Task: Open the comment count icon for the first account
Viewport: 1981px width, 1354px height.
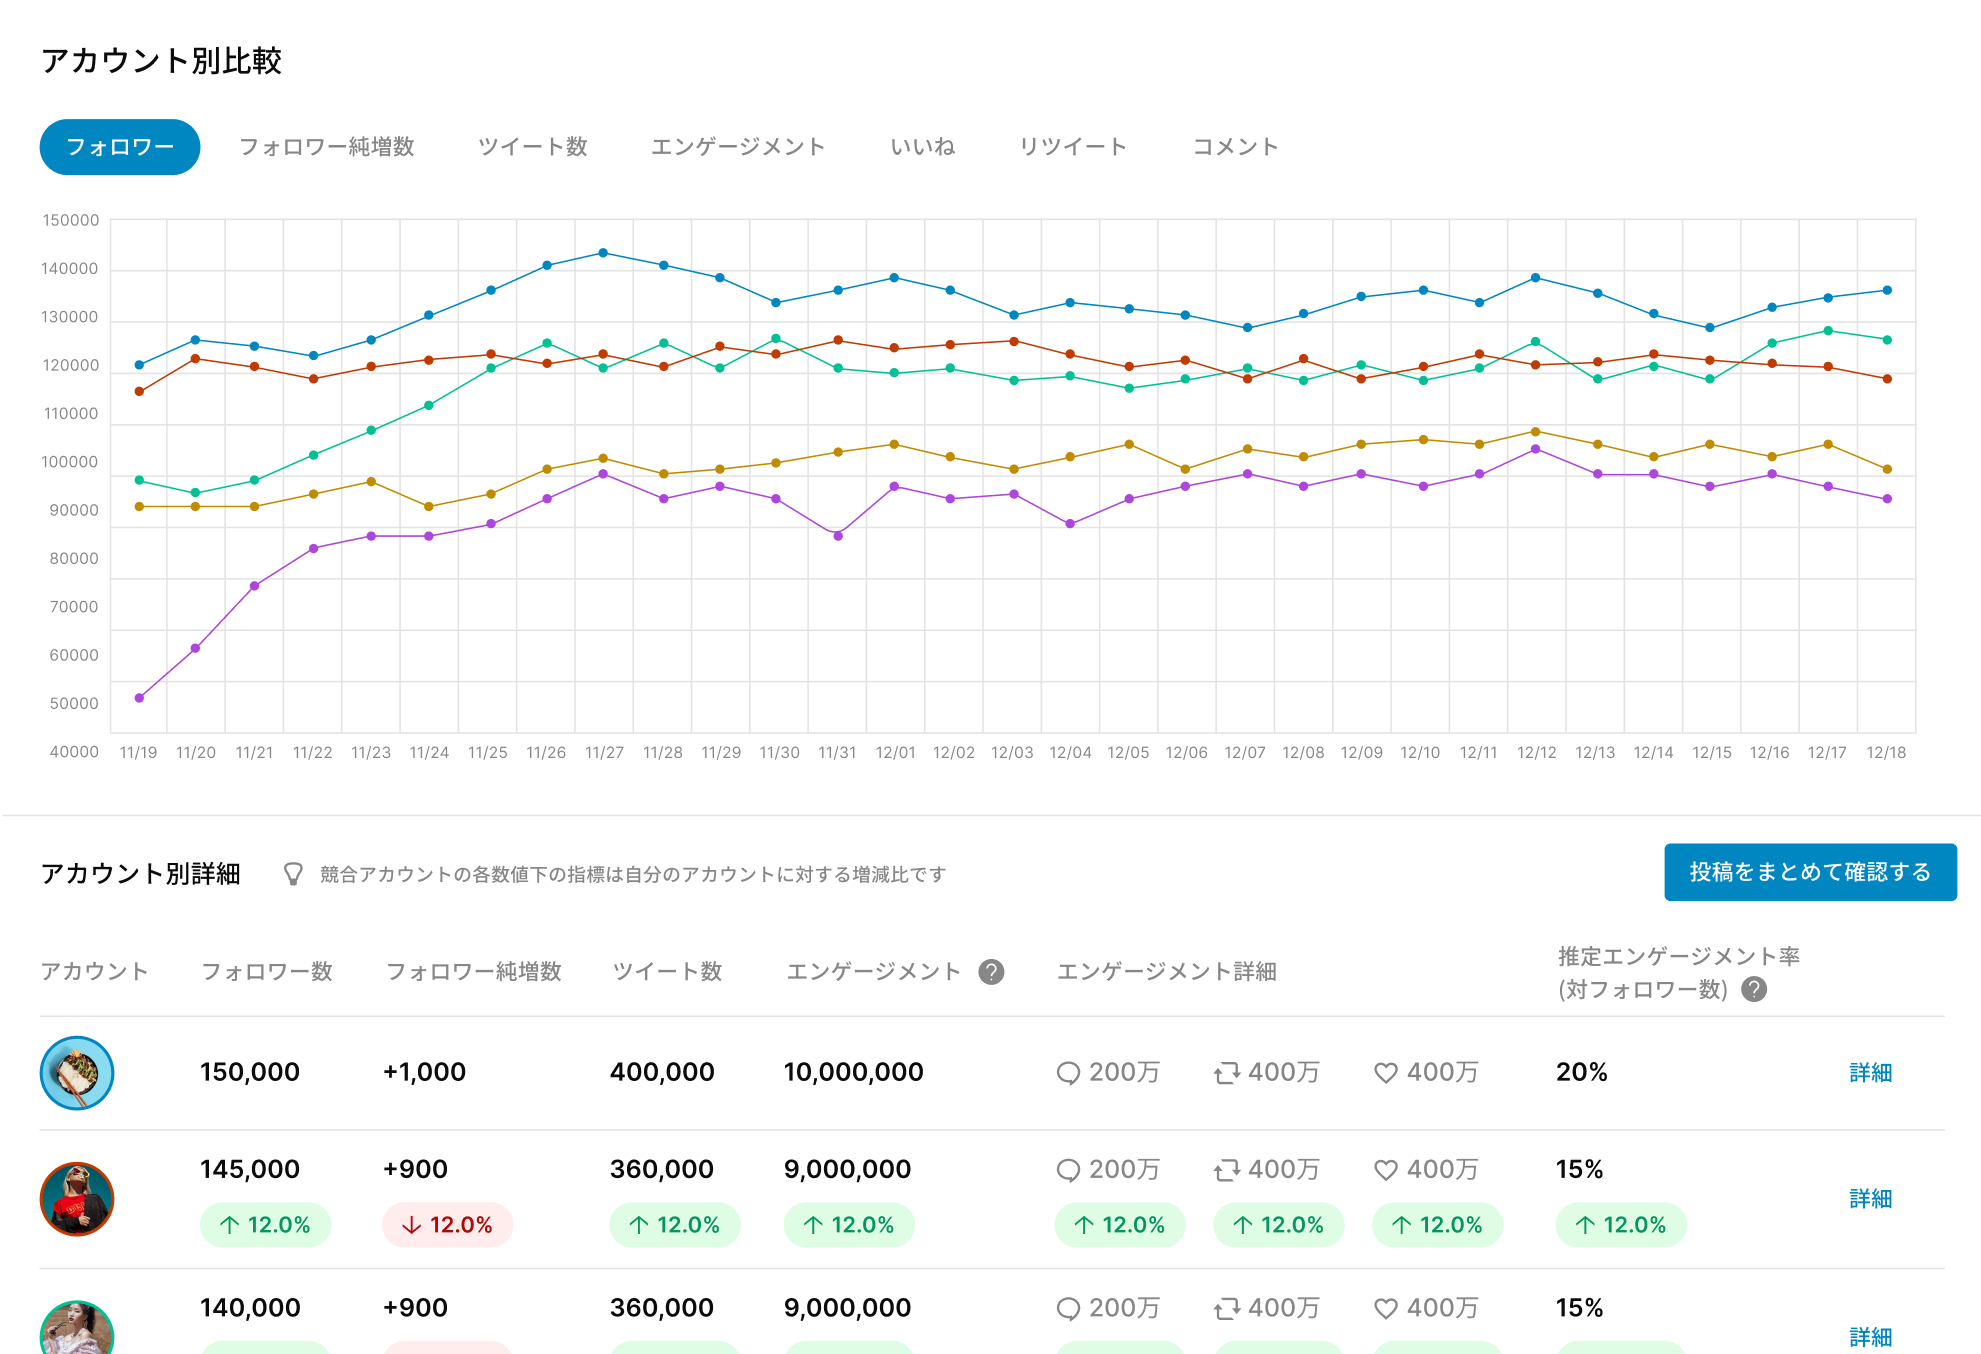Action: click(1069, 1072)
